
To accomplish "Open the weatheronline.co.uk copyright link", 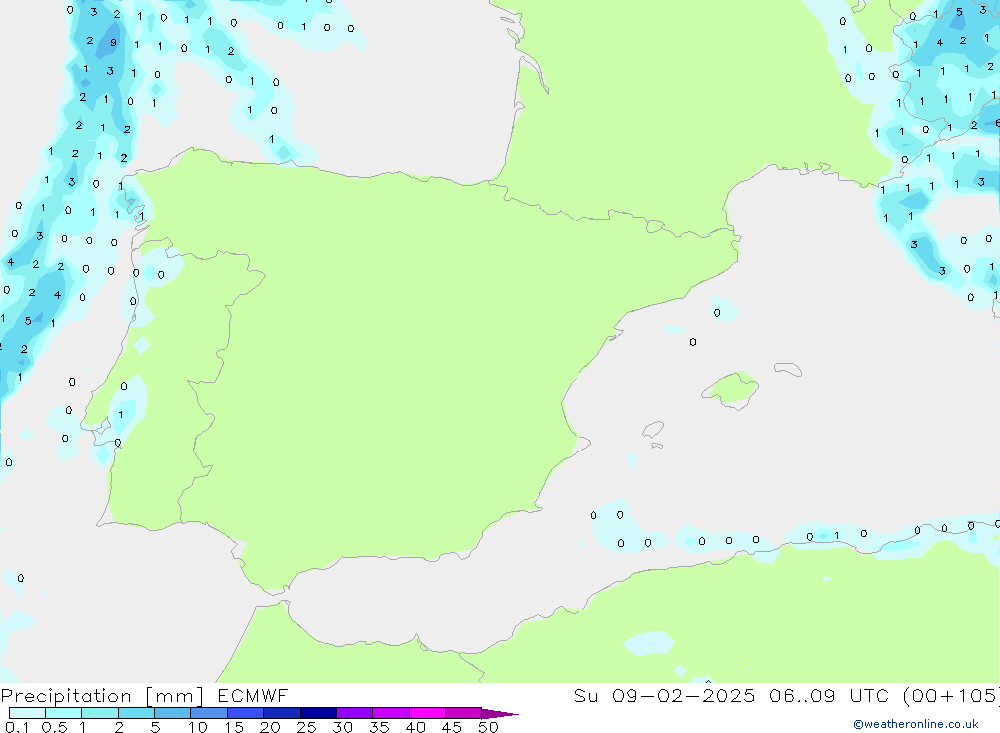I will 916,724.
